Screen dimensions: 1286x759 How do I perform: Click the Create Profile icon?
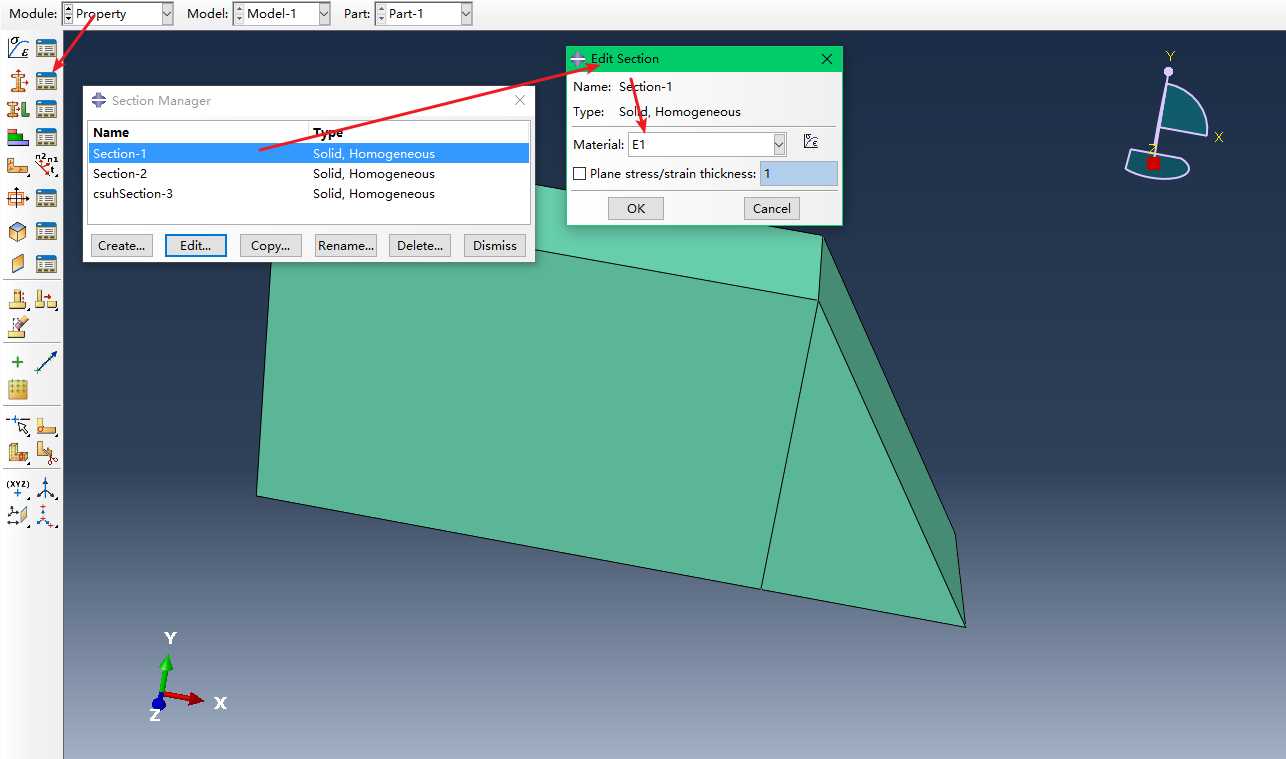click(18, 198)
